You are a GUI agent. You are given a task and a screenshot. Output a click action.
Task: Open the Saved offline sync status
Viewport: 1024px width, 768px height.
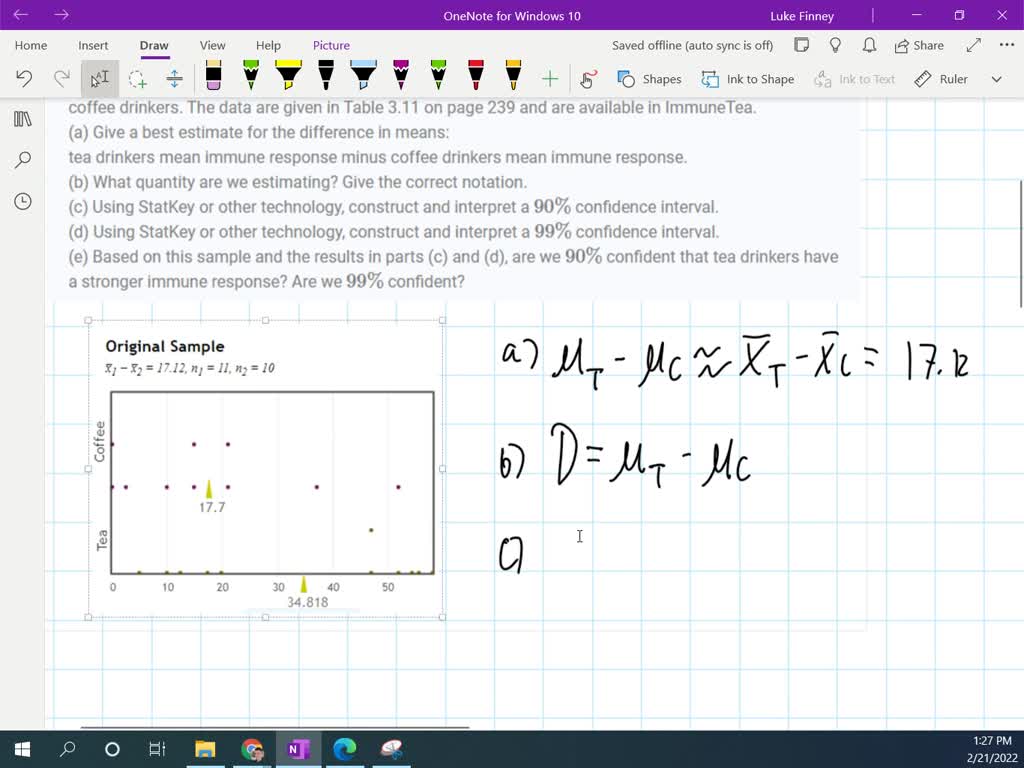pos(692,45)
